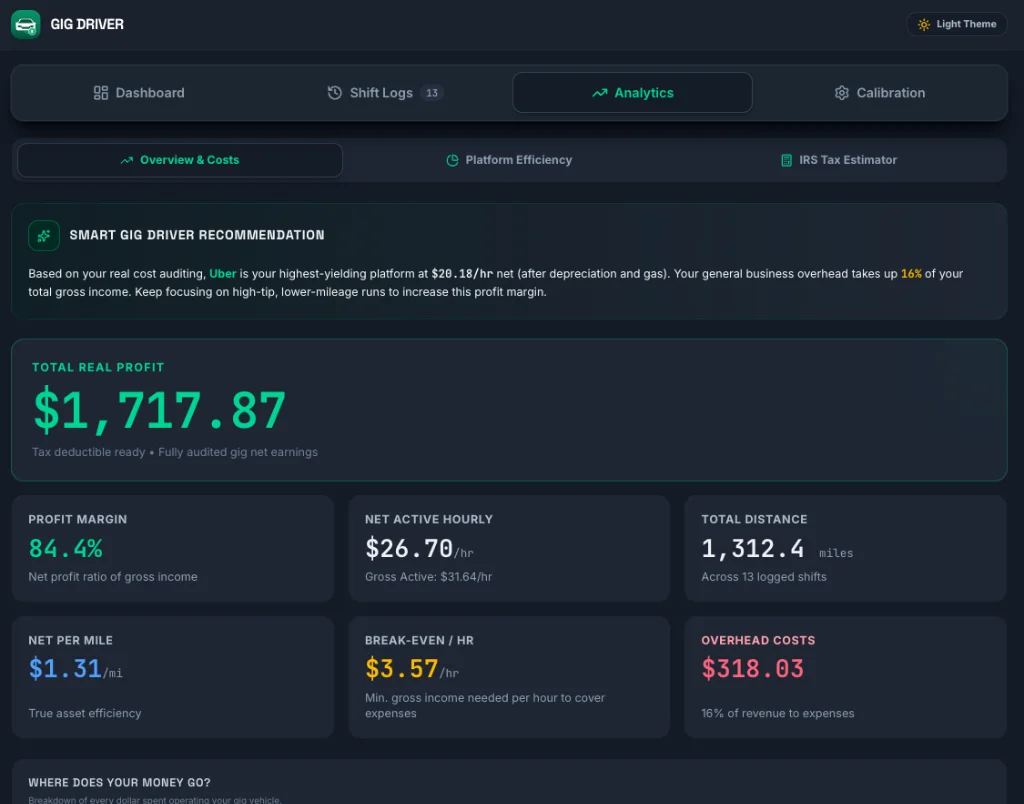This screenshot has height=804, width=1024.
Task: Click the Gig Driver car logo icon
Action: 25,25
